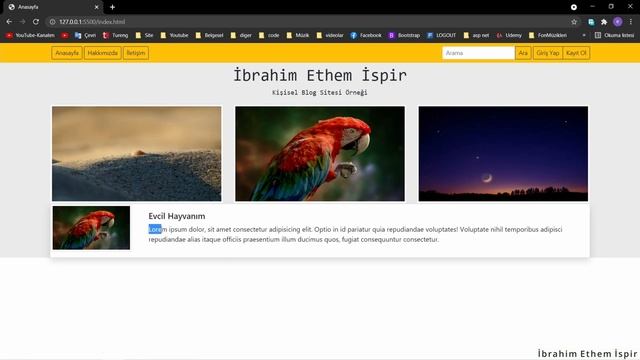Viewport: 640px width, 360px height.
Task: Click the Kişisel Blog Sitesi Örneği subtitle
Action: tap(320, 93)
